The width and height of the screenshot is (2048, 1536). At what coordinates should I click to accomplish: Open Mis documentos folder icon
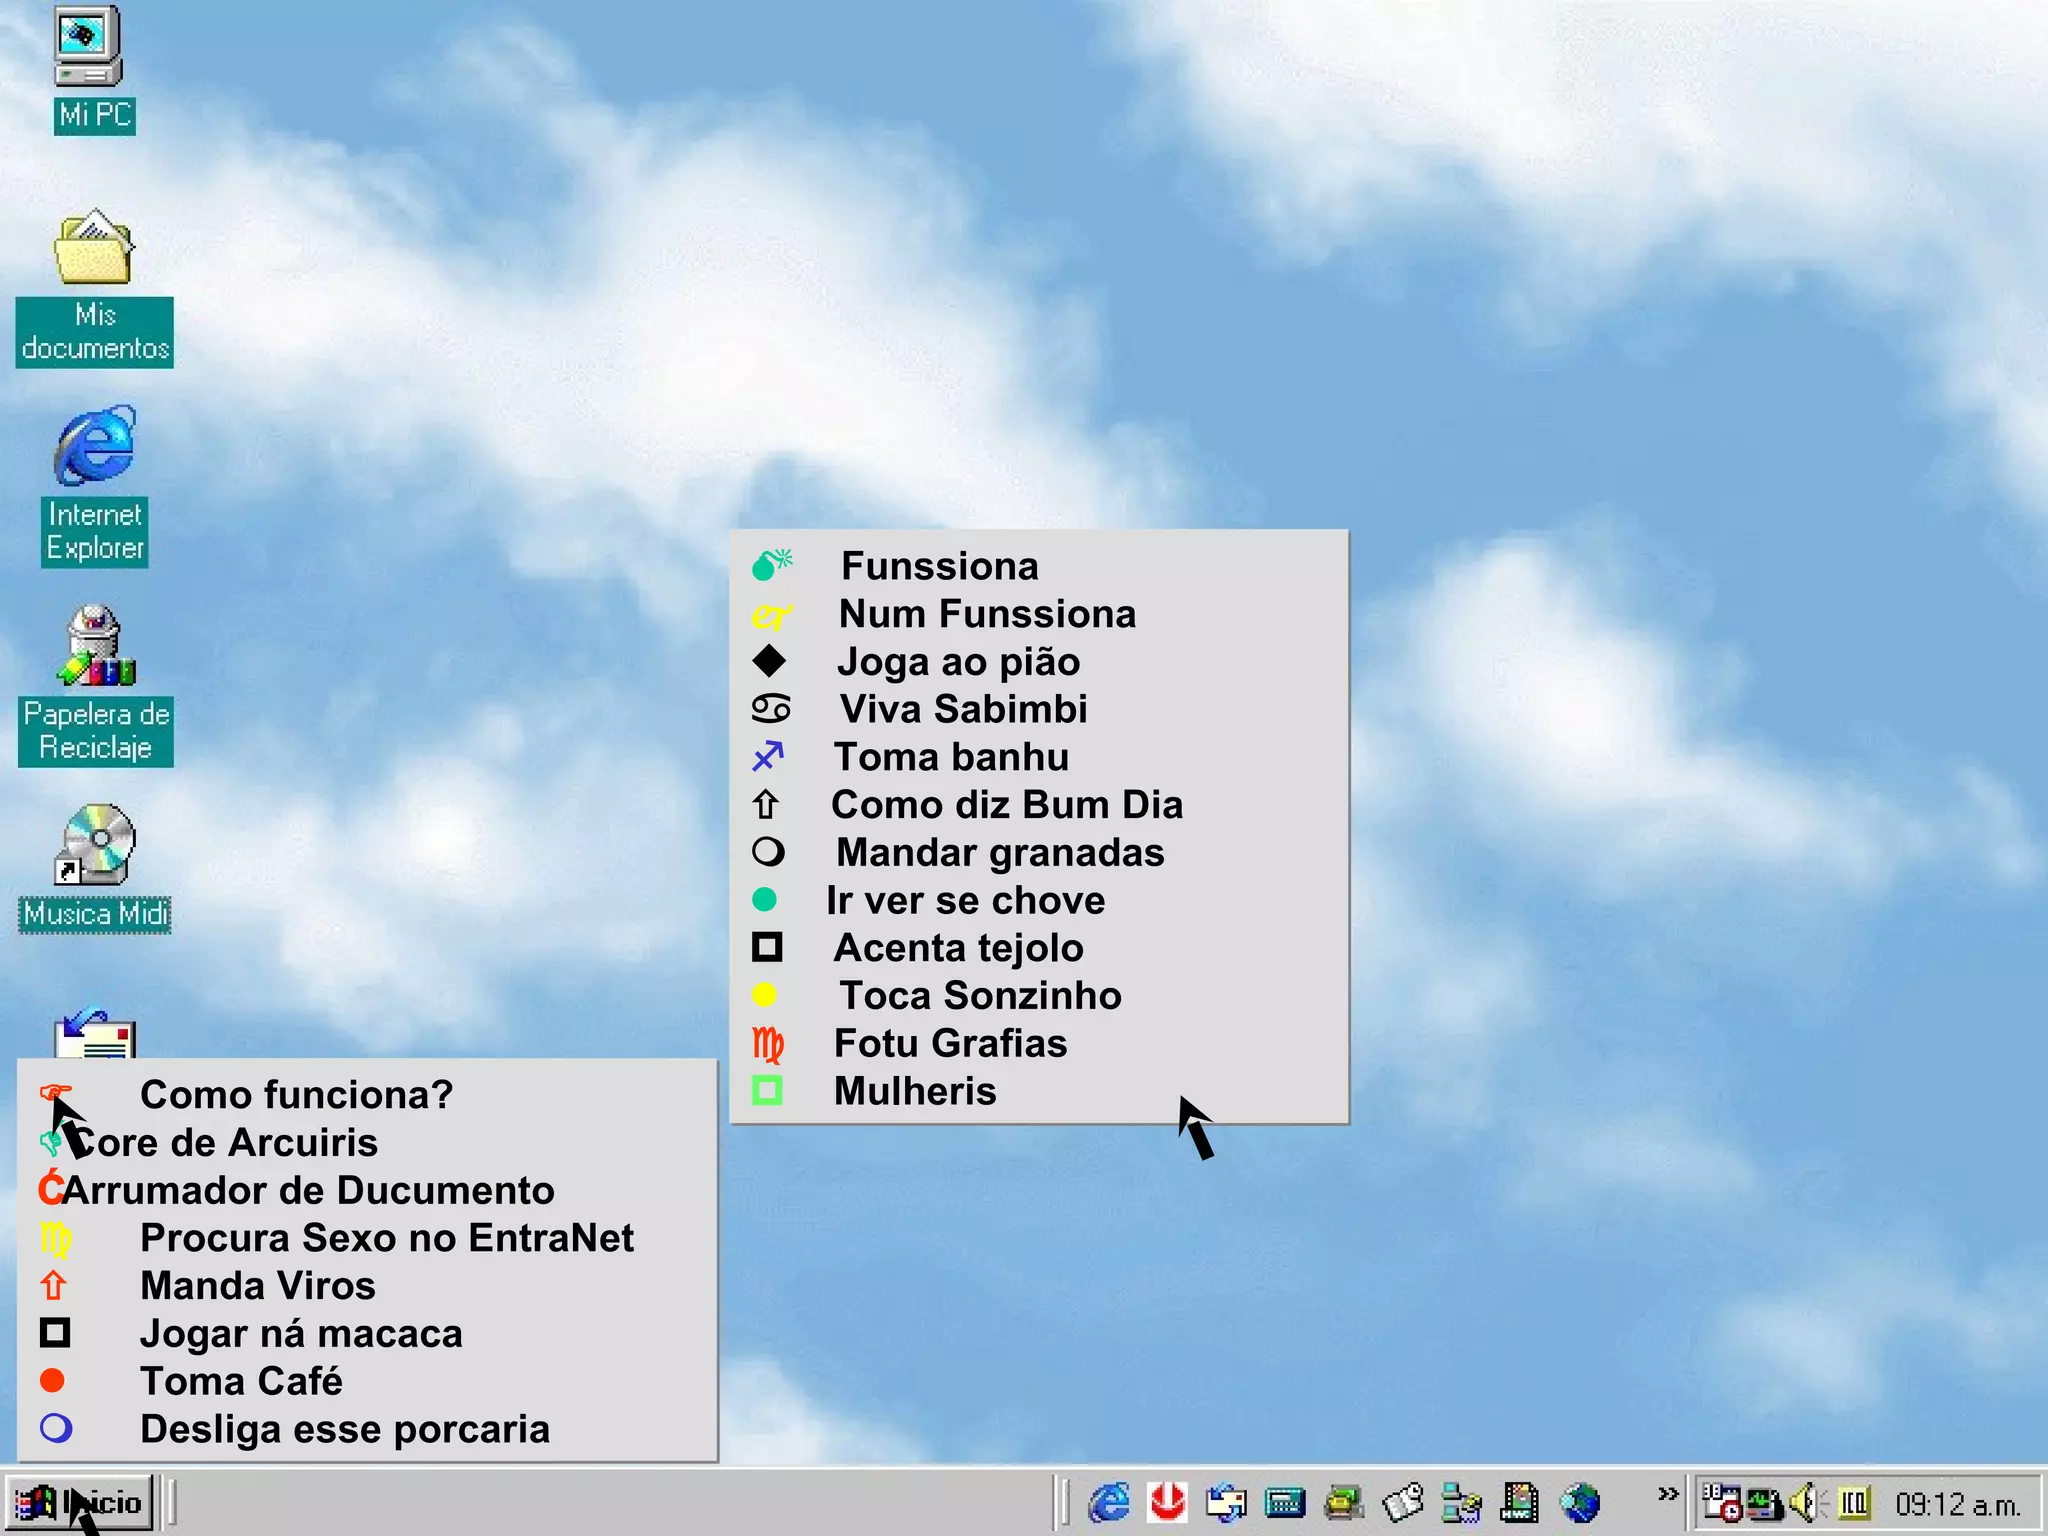[x=93, y=250]
